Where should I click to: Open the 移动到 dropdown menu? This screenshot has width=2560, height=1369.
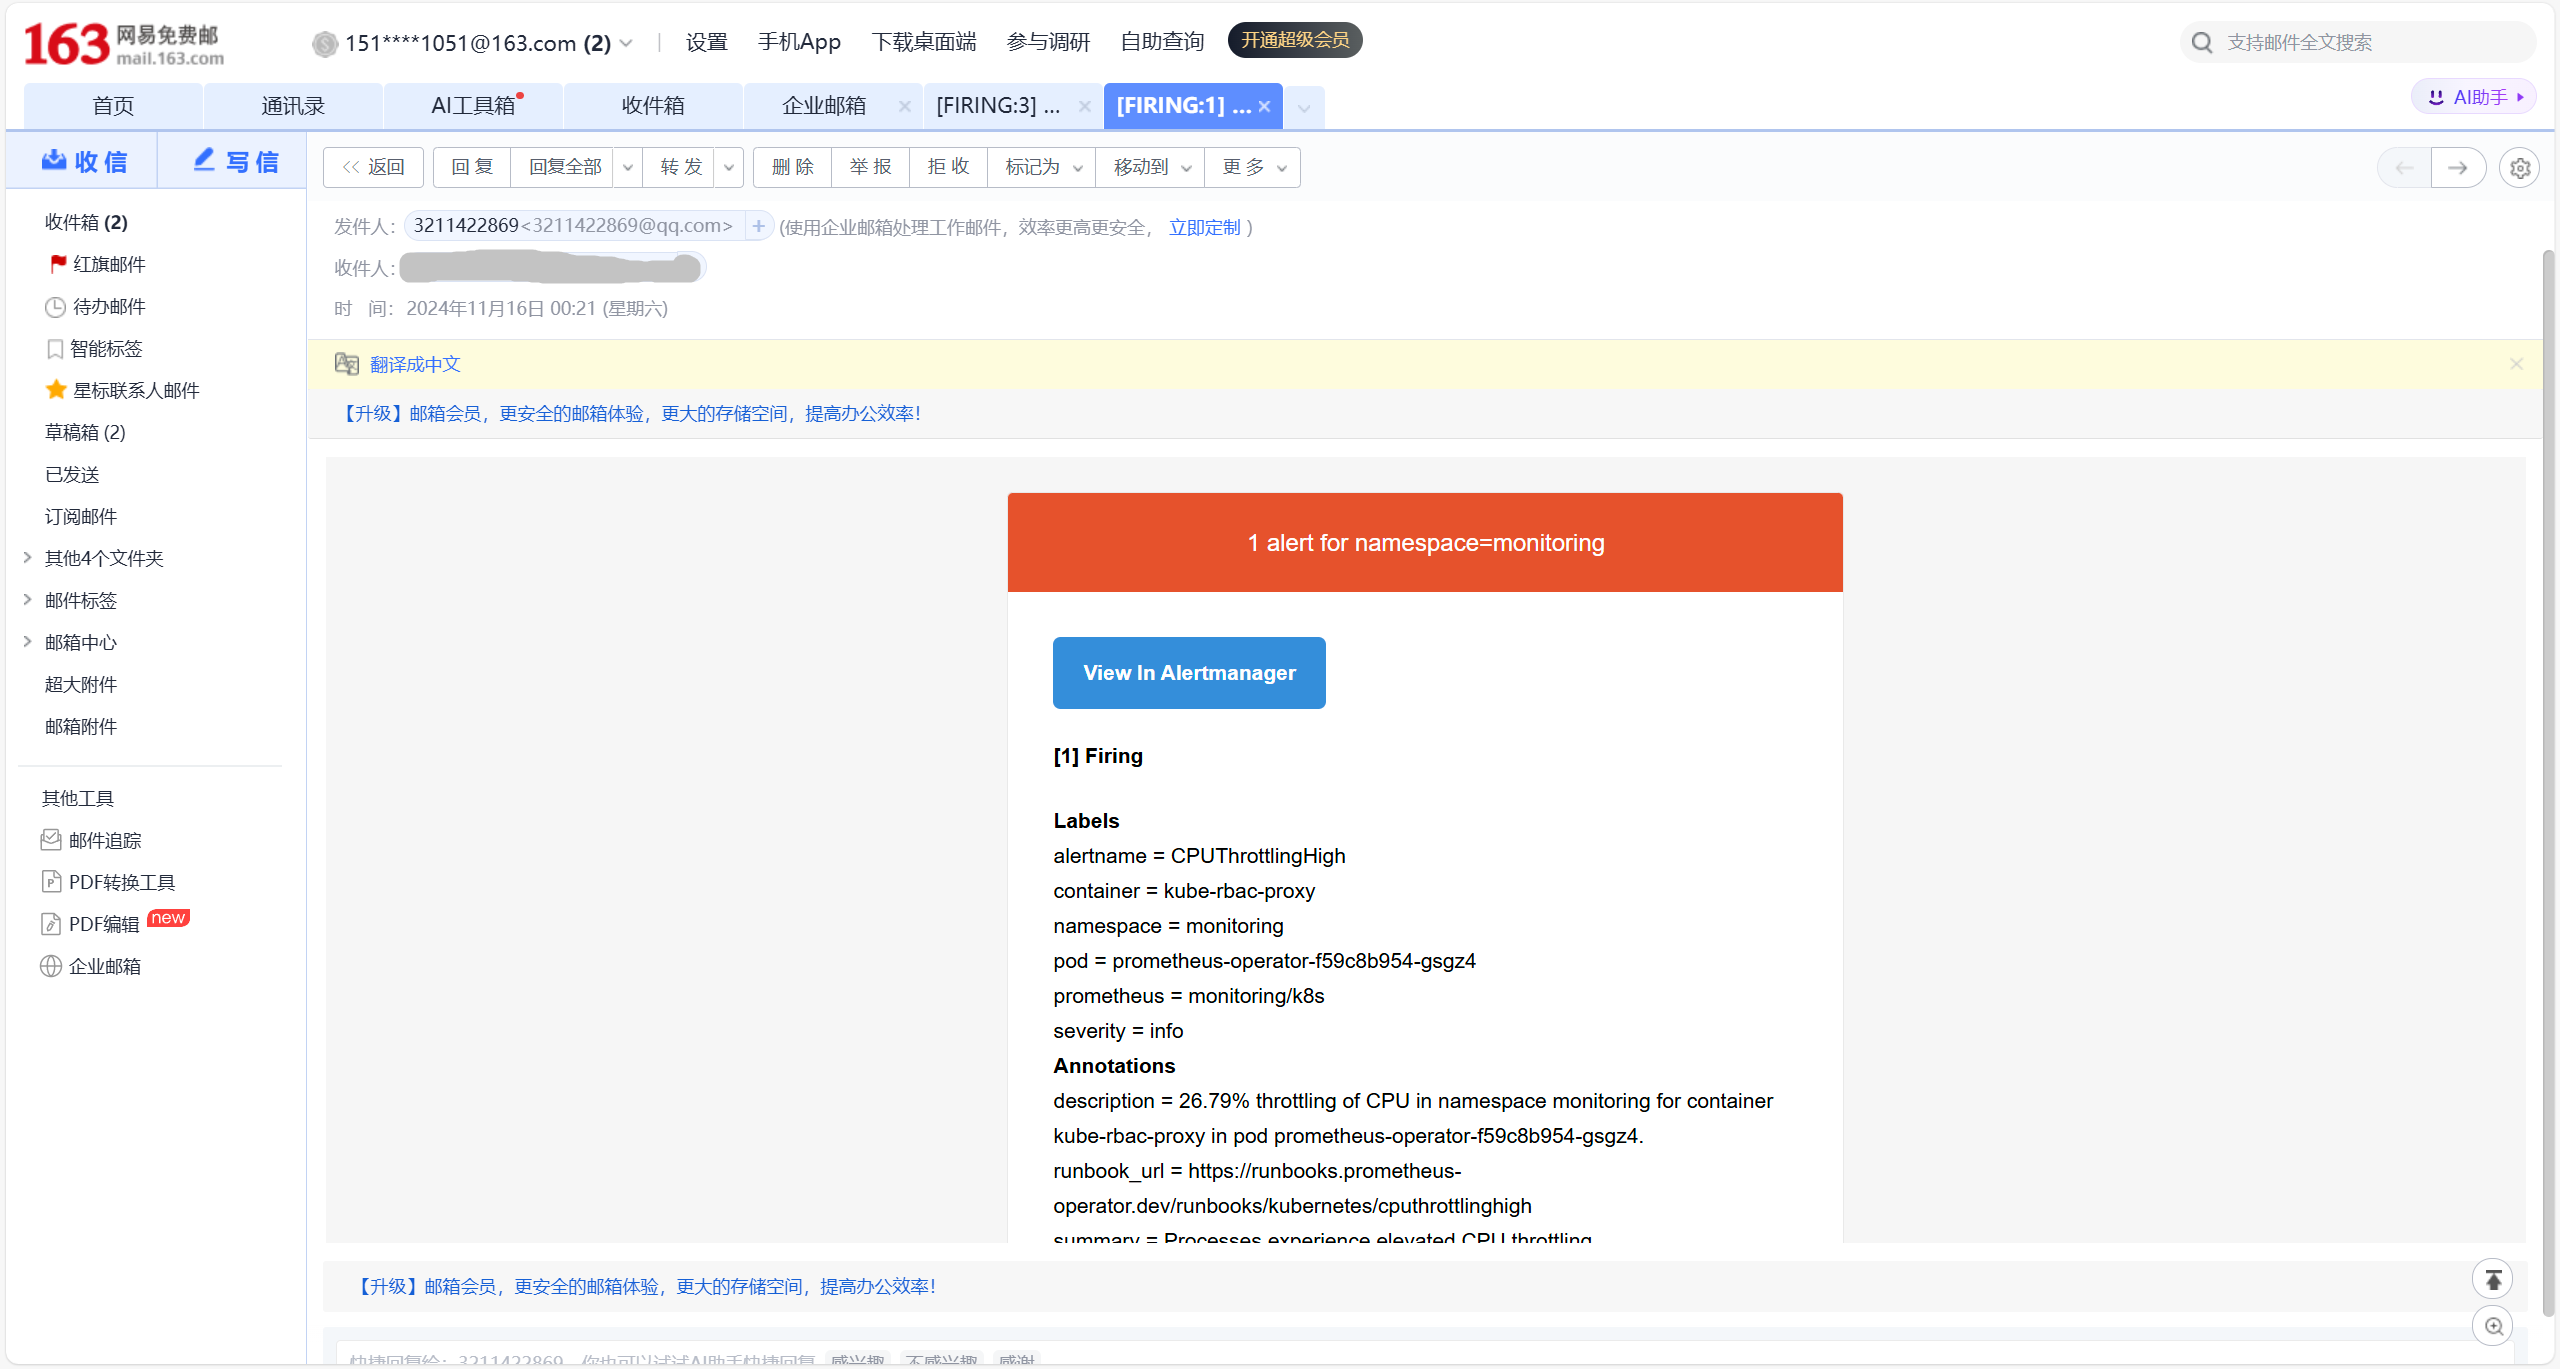pos(1150,167)
